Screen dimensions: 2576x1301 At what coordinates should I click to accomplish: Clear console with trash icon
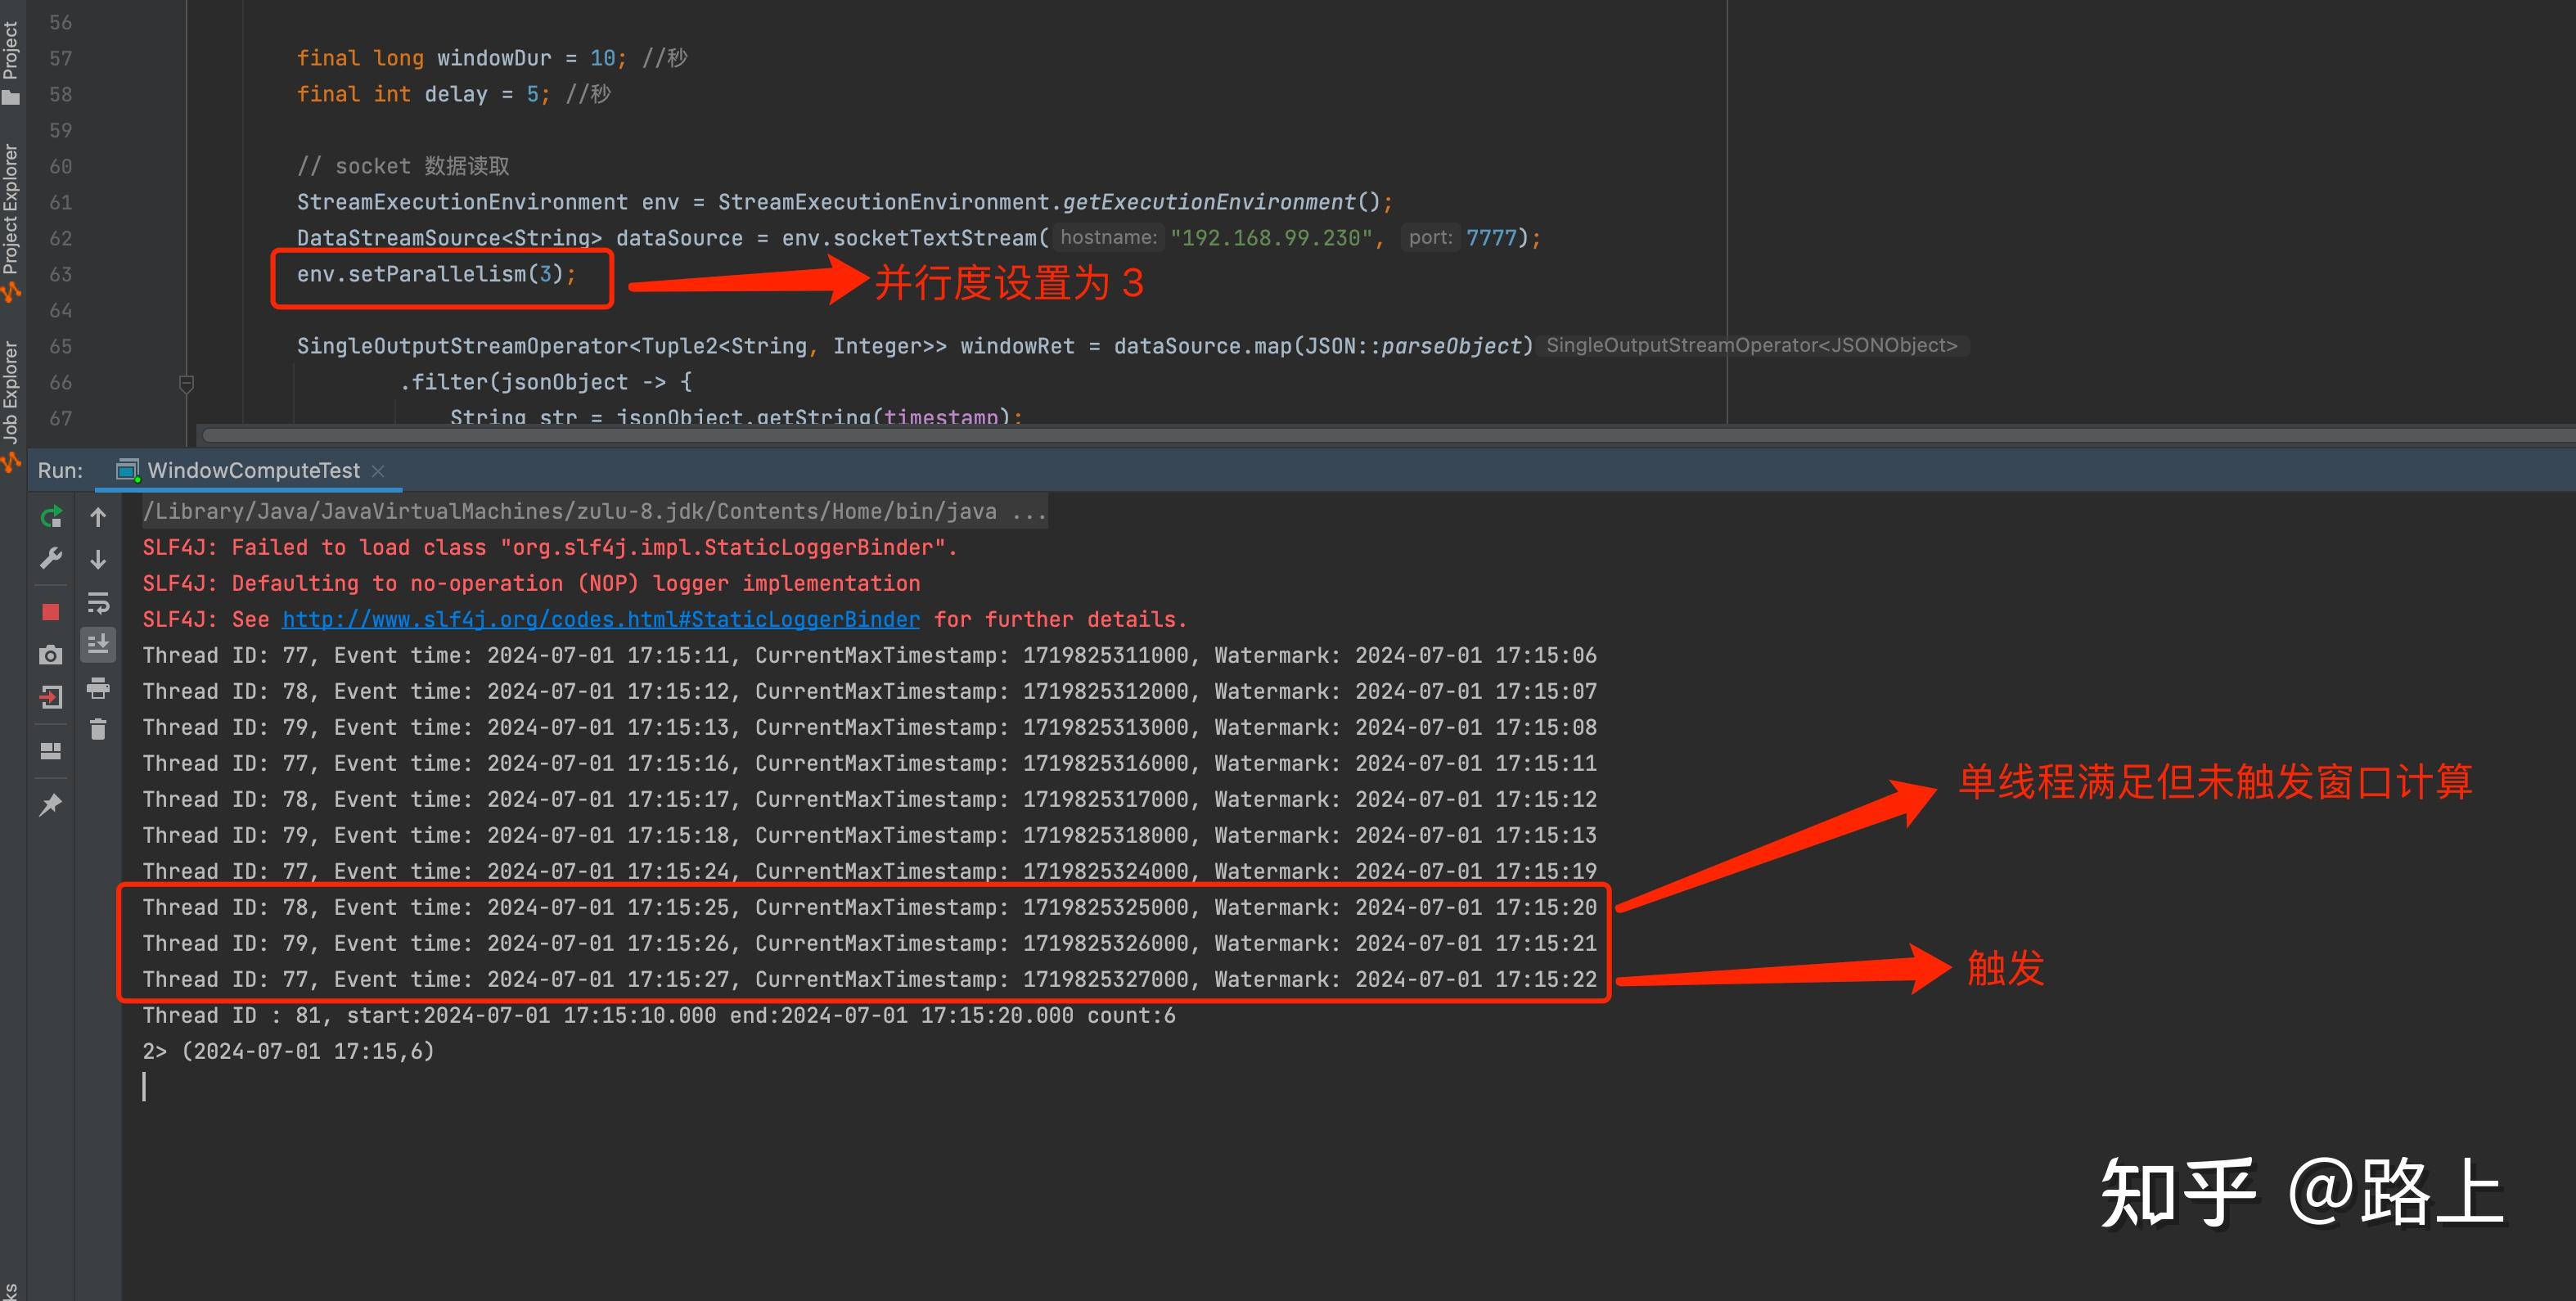click(98, 730)
